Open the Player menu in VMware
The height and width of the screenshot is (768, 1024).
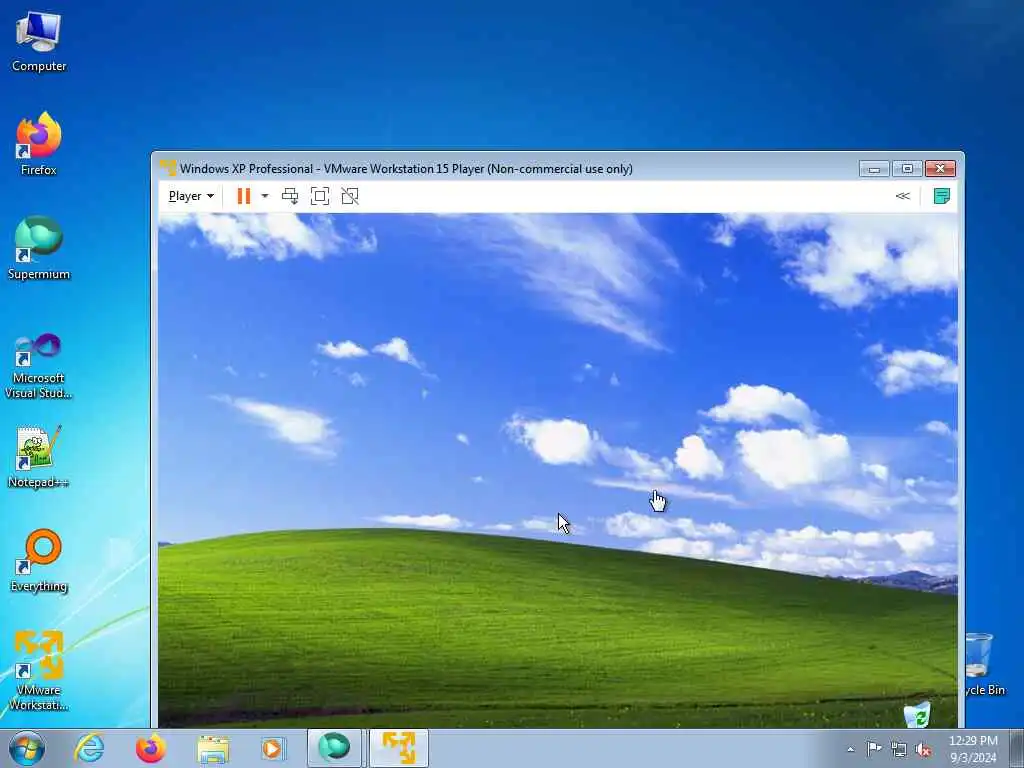191,196
